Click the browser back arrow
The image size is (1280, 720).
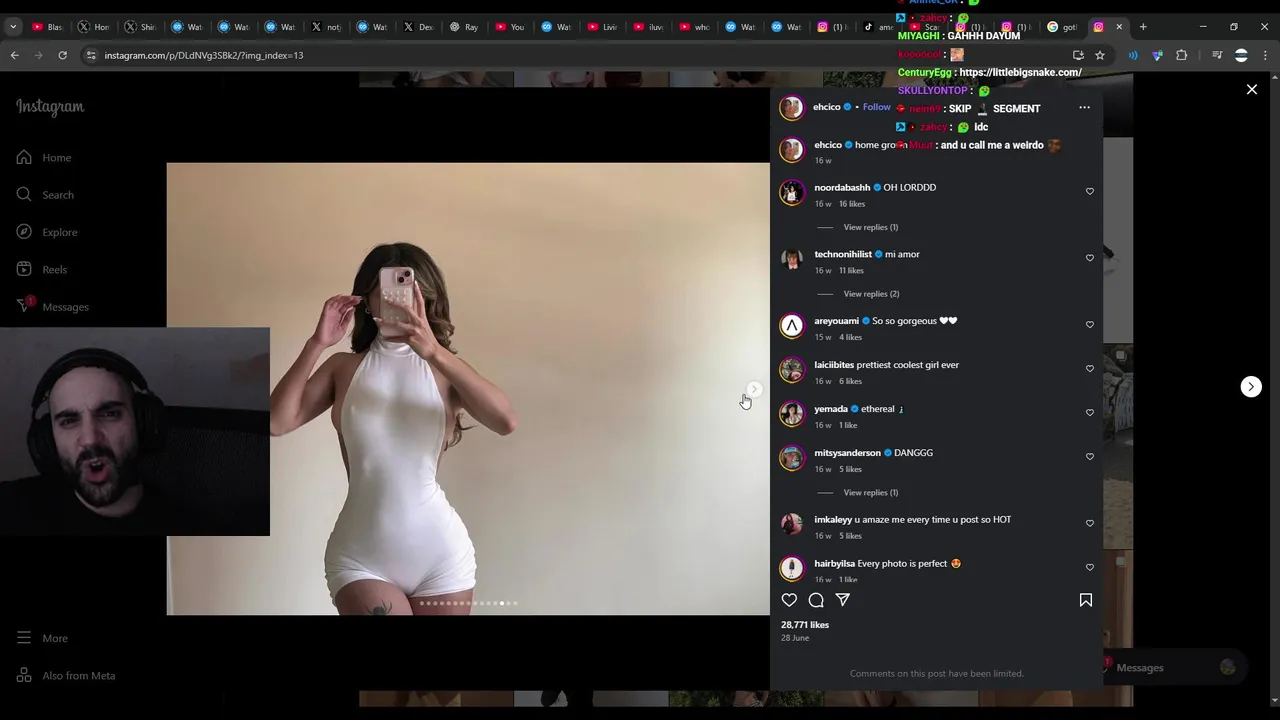pos(15,55)
